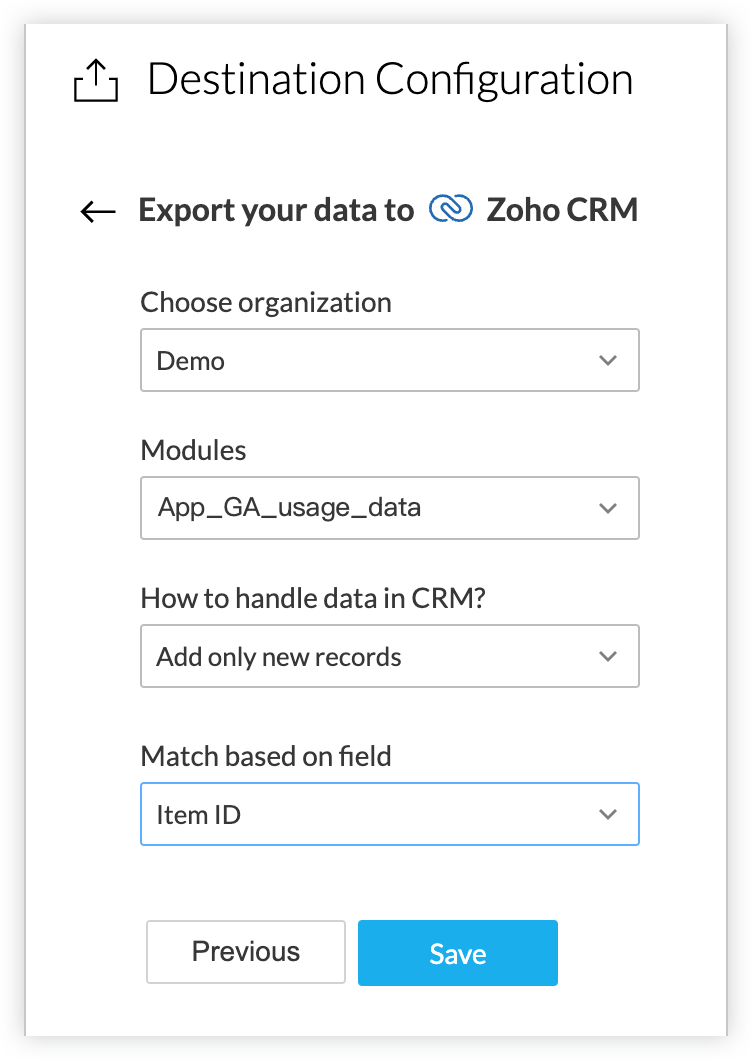Click the Zoho CRM text label
Screen dimensions: 752x1060
(x=562, y=211)
